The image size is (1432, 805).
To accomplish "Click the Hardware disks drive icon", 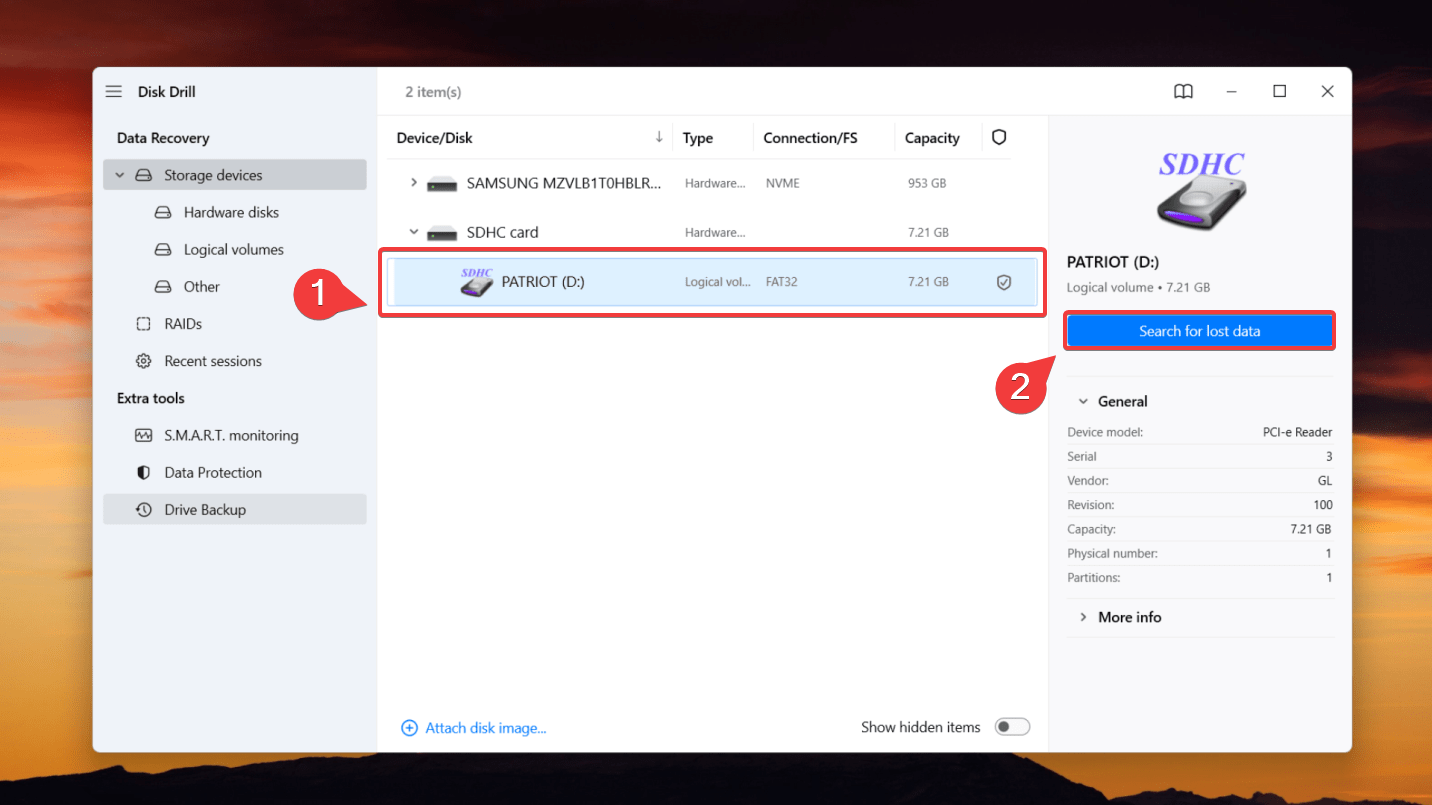I will [x=163, y=212].
